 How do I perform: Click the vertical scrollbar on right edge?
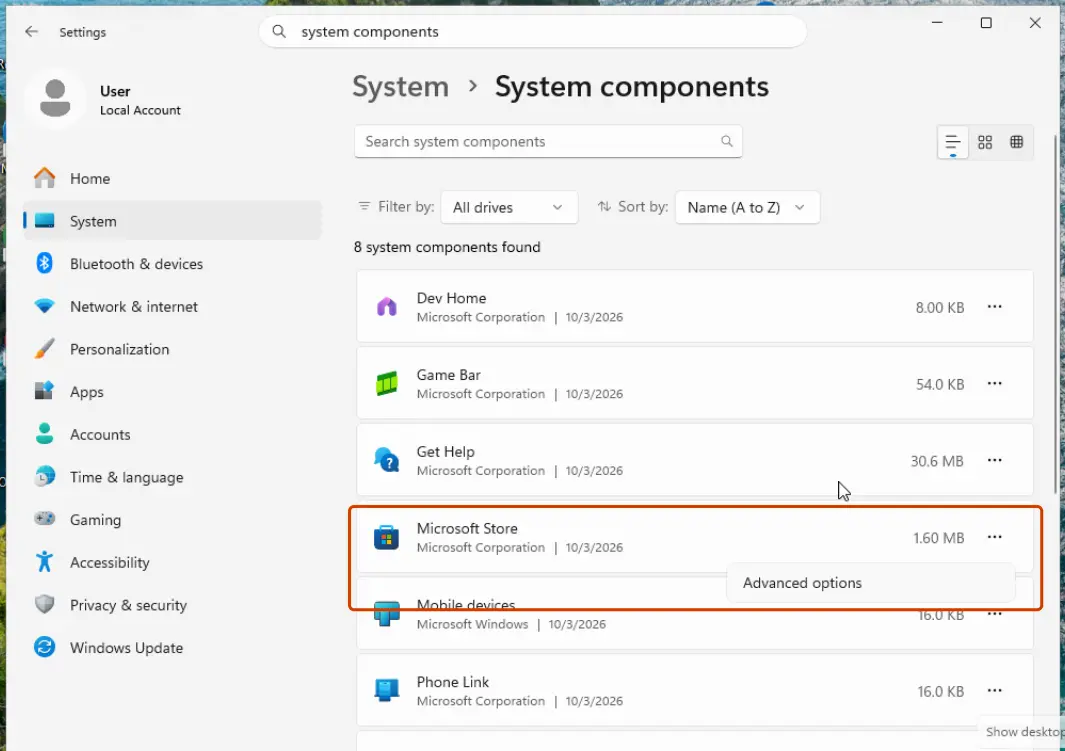1055,312
